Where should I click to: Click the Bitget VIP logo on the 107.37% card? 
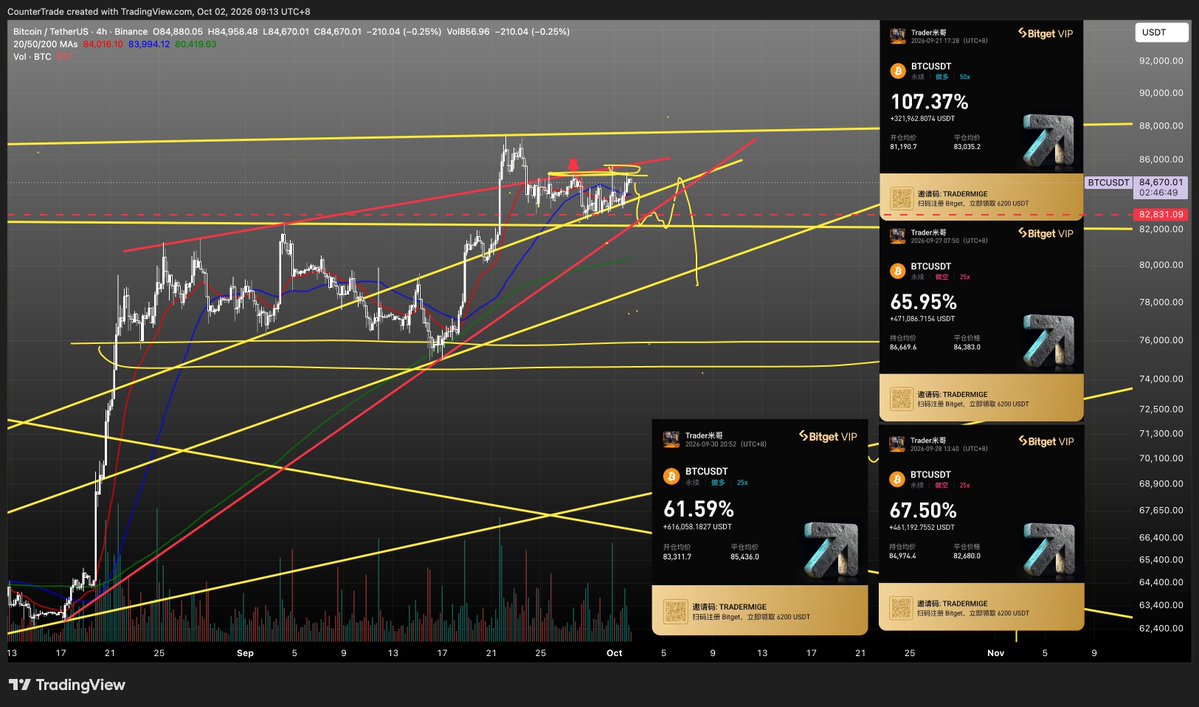pos(1045,34)
